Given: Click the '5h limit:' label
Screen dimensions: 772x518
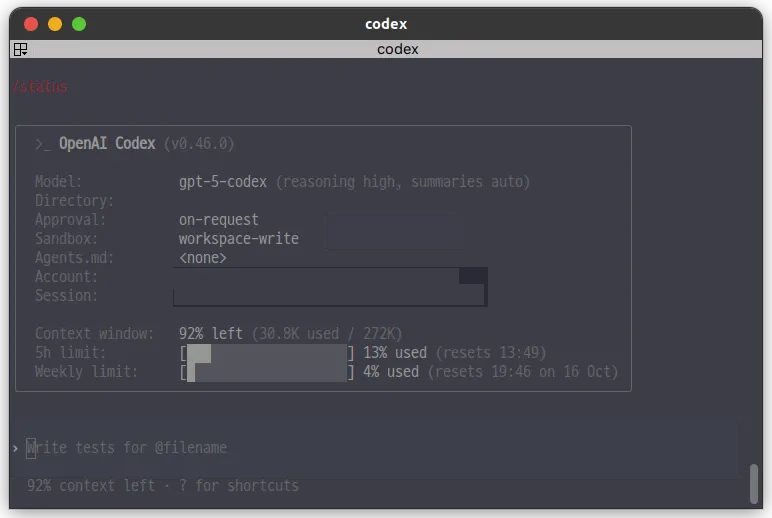Looking at the screenshot, I should pyautogui.click(x=70, y=353).
